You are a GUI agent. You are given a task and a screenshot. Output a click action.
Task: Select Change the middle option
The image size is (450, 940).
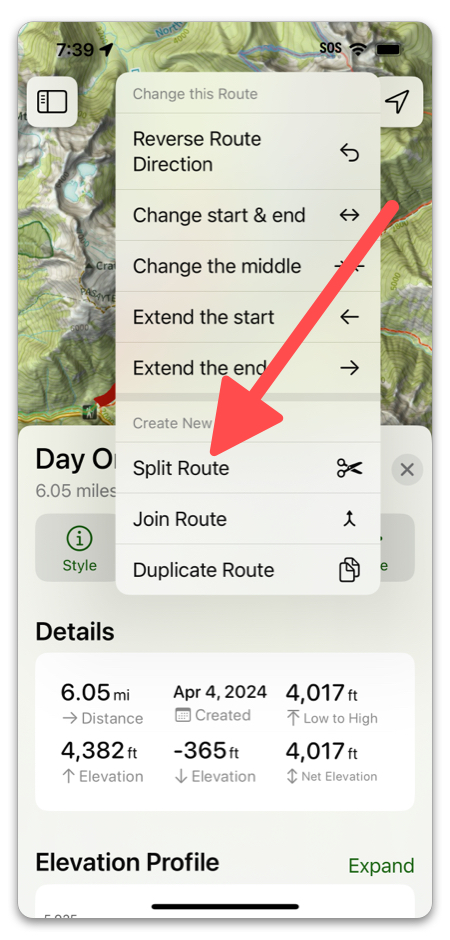(x=247, y=266)
